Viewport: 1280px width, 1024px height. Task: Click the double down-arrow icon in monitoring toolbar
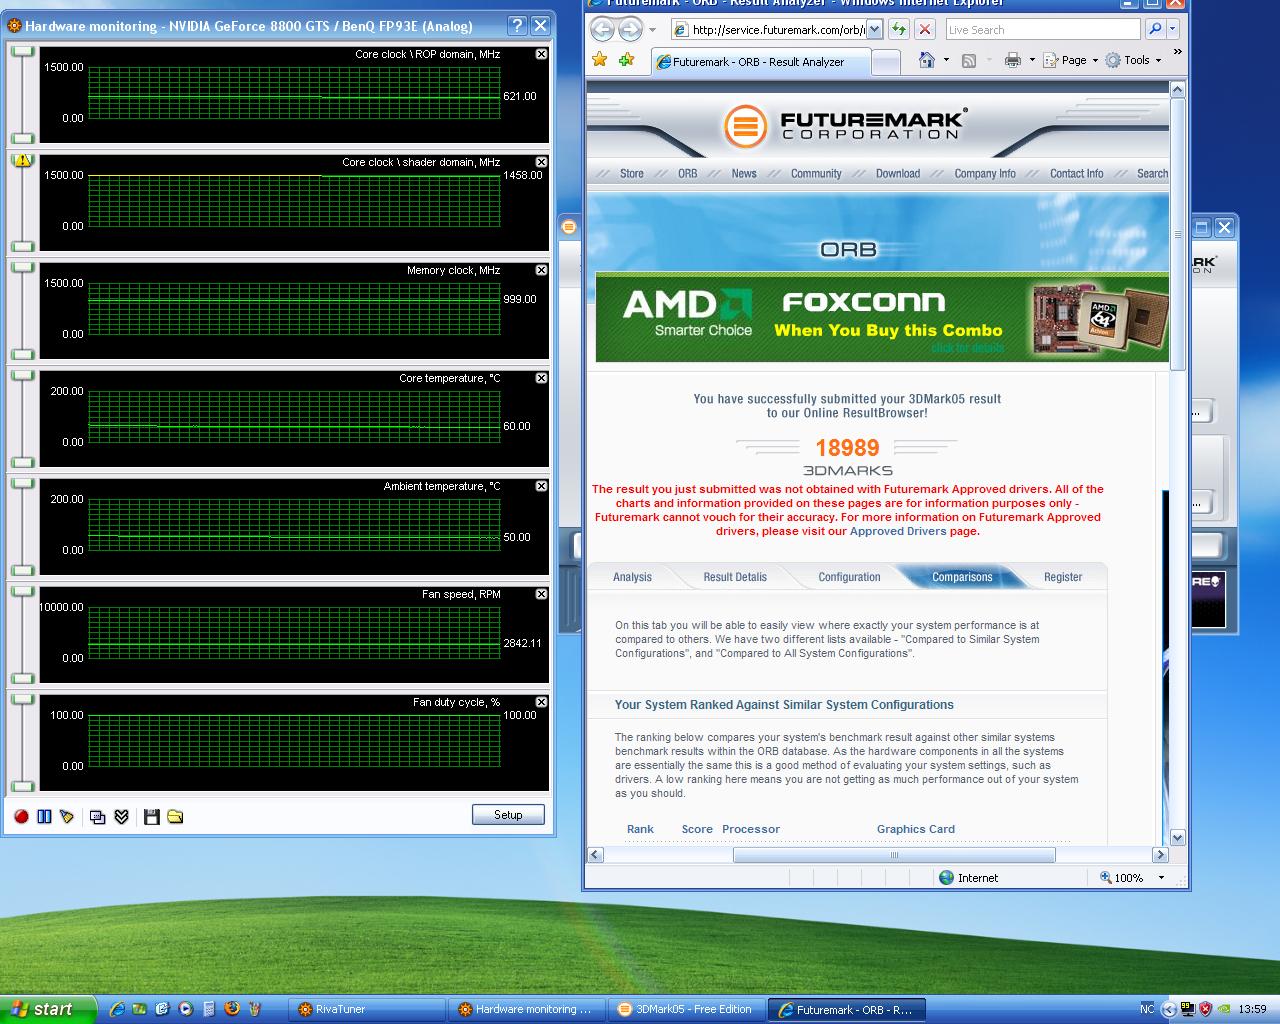pos(121,817)
